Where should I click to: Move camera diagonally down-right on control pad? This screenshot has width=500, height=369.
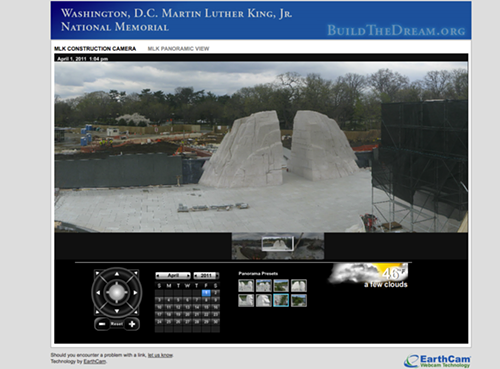click(136, 312)
